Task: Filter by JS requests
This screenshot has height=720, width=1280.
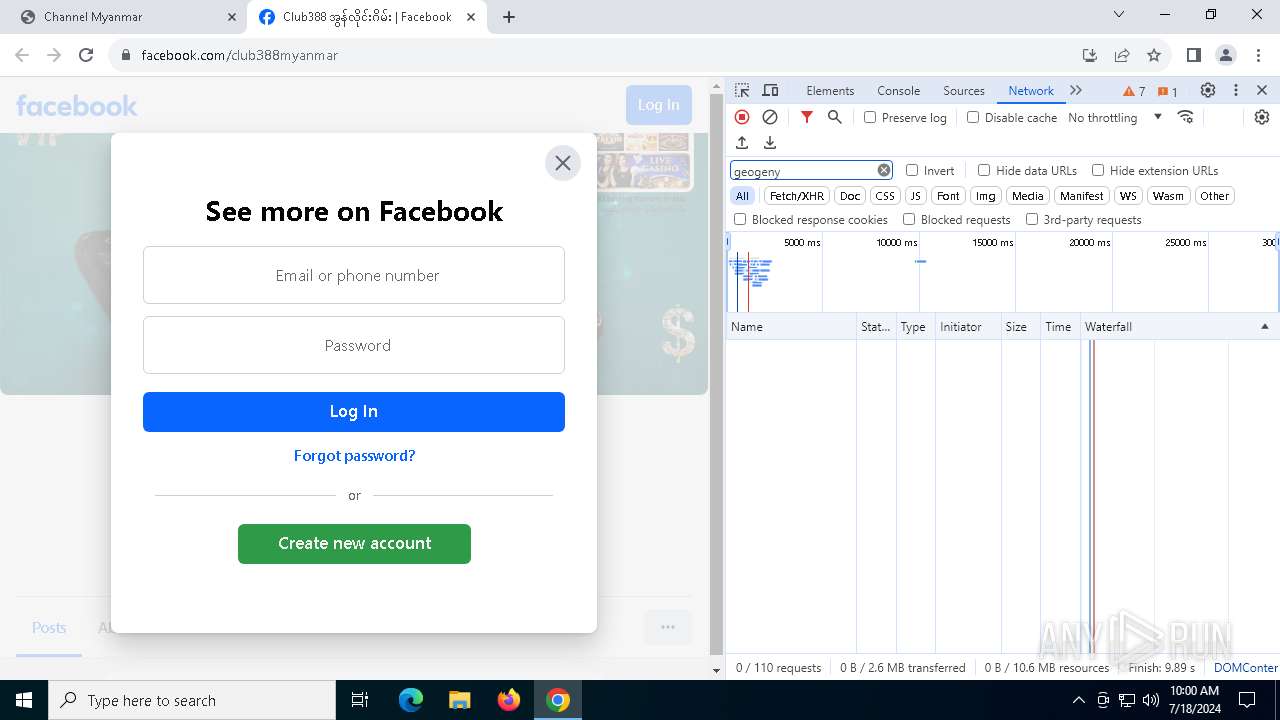Action: (915, 196)
